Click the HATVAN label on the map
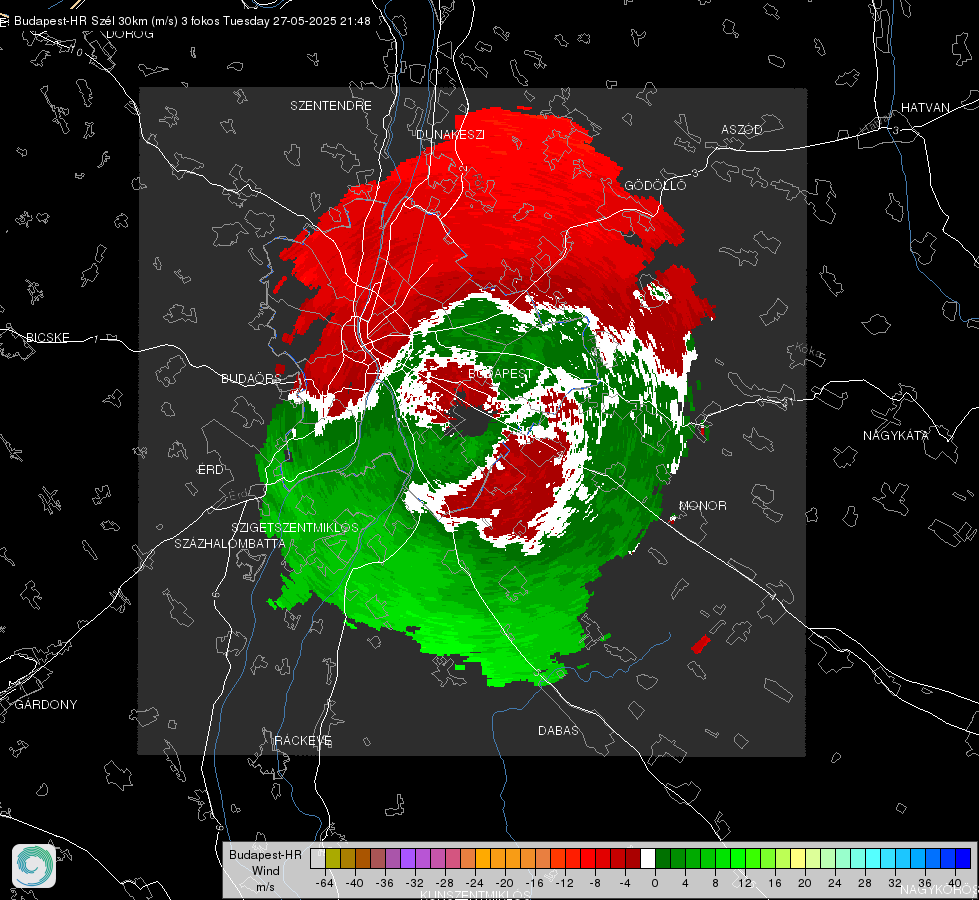 (x=925, y=107)
